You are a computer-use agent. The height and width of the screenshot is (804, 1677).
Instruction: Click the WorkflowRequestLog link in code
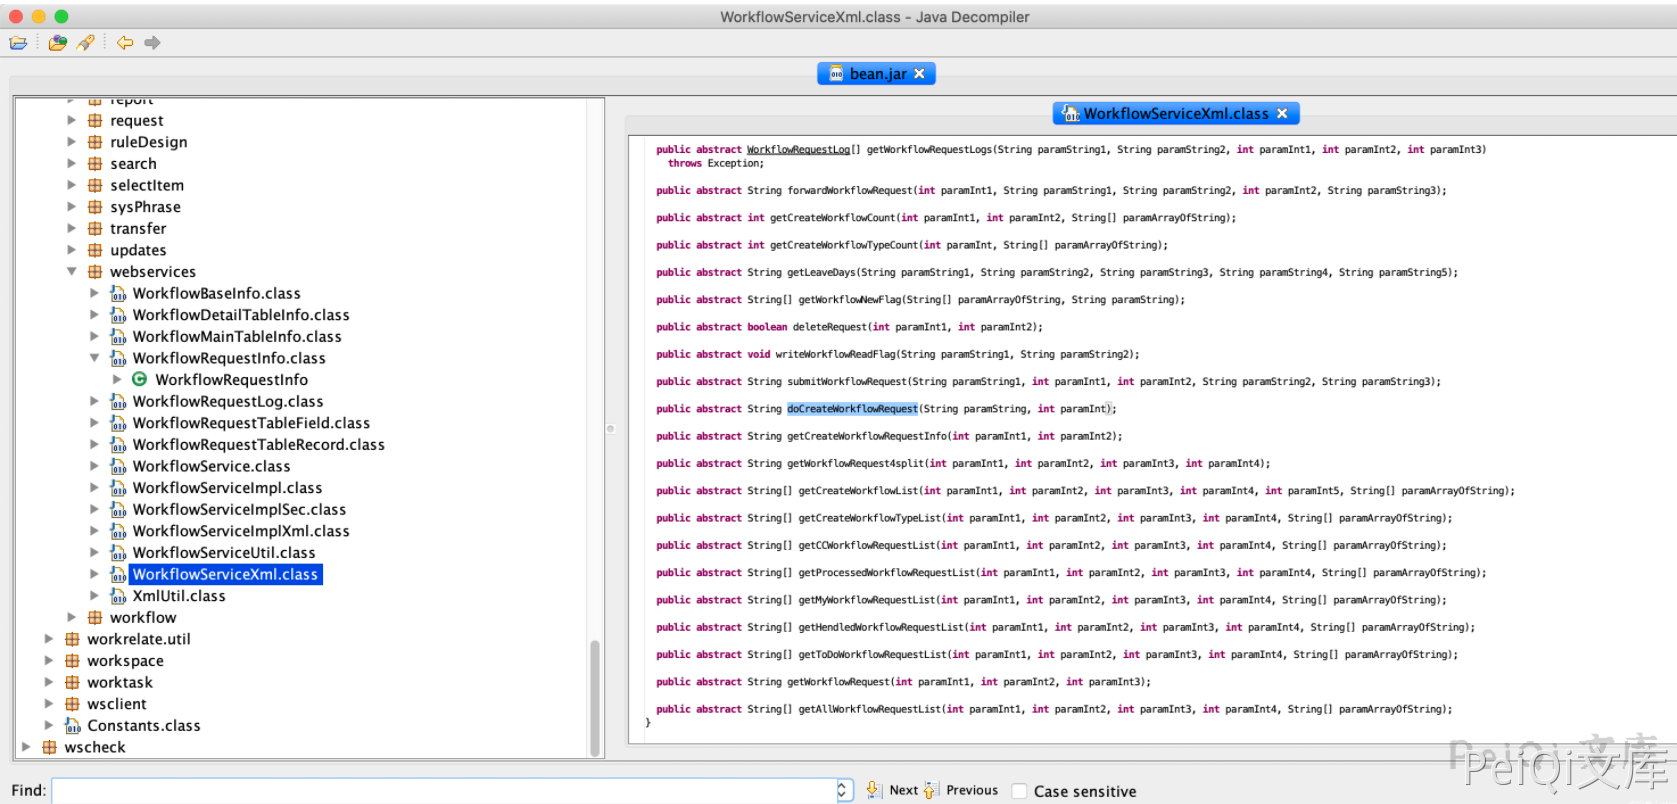tap(798, 150)
